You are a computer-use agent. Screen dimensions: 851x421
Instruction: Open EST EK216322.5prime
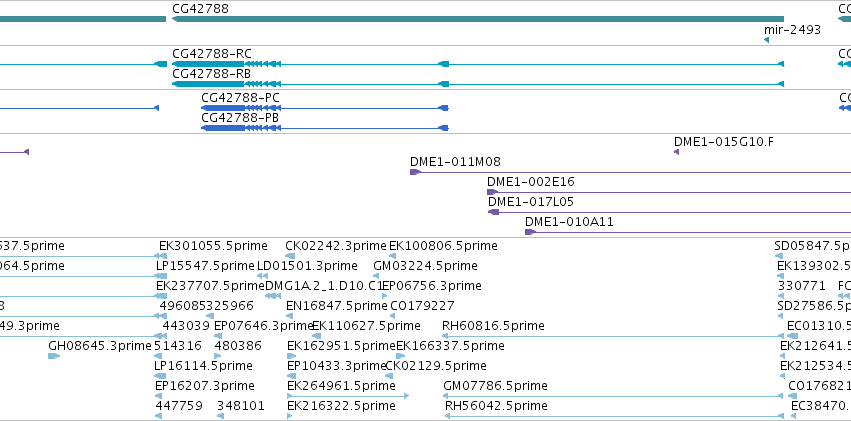(x=341, y=406)
